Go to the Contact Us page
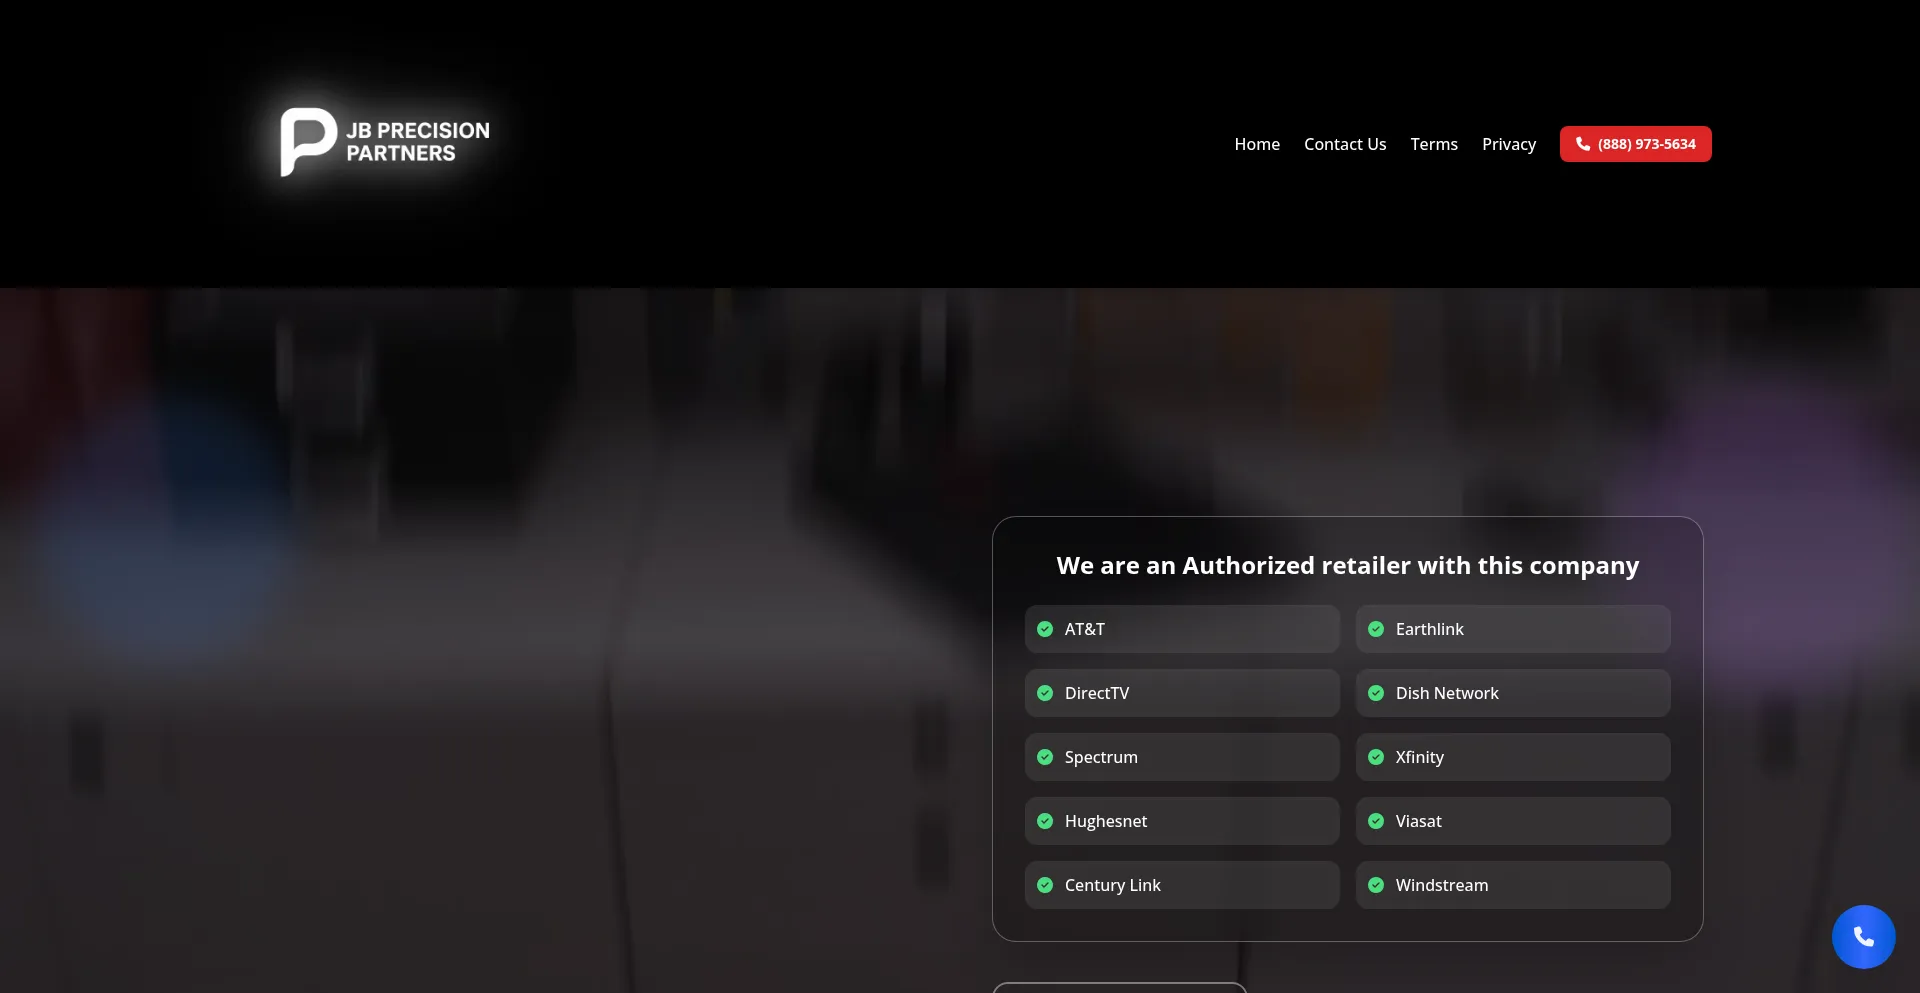The height and width of the screenshot is (993, 1920). tap(1345, 144)
